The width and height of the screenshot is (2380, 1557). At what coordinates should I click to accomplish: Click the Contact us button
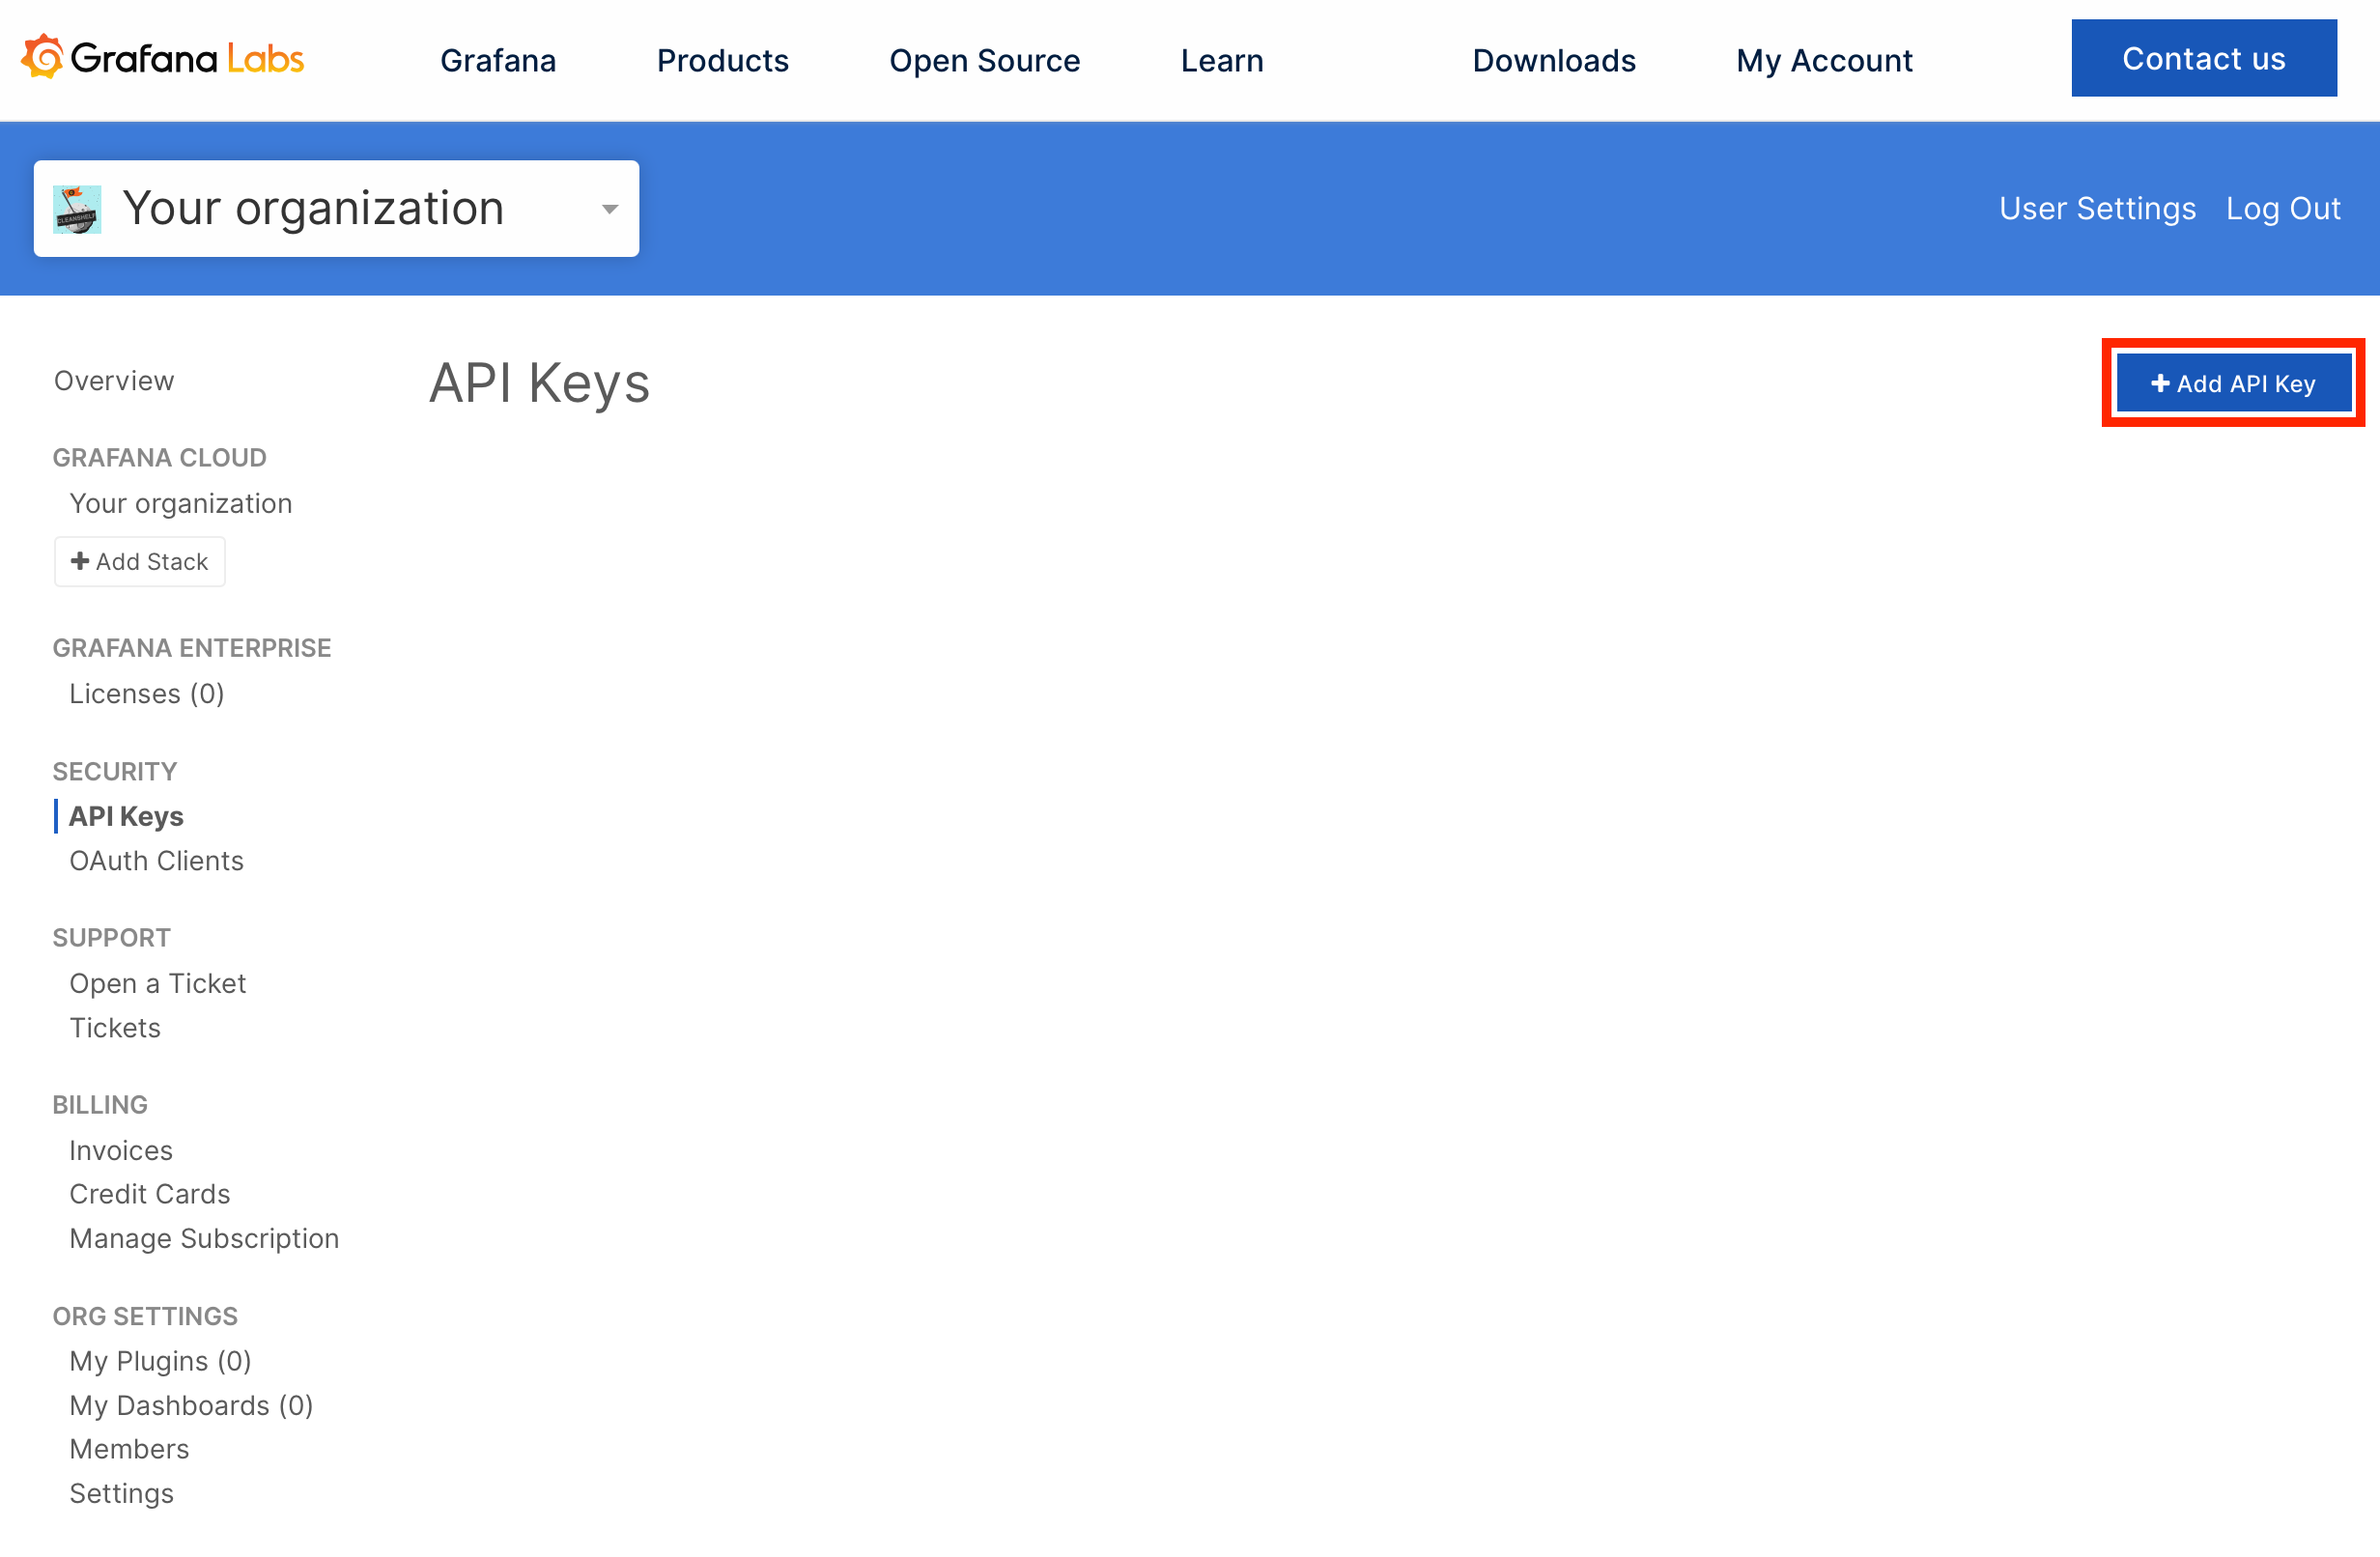click(x=2203, y=58)
